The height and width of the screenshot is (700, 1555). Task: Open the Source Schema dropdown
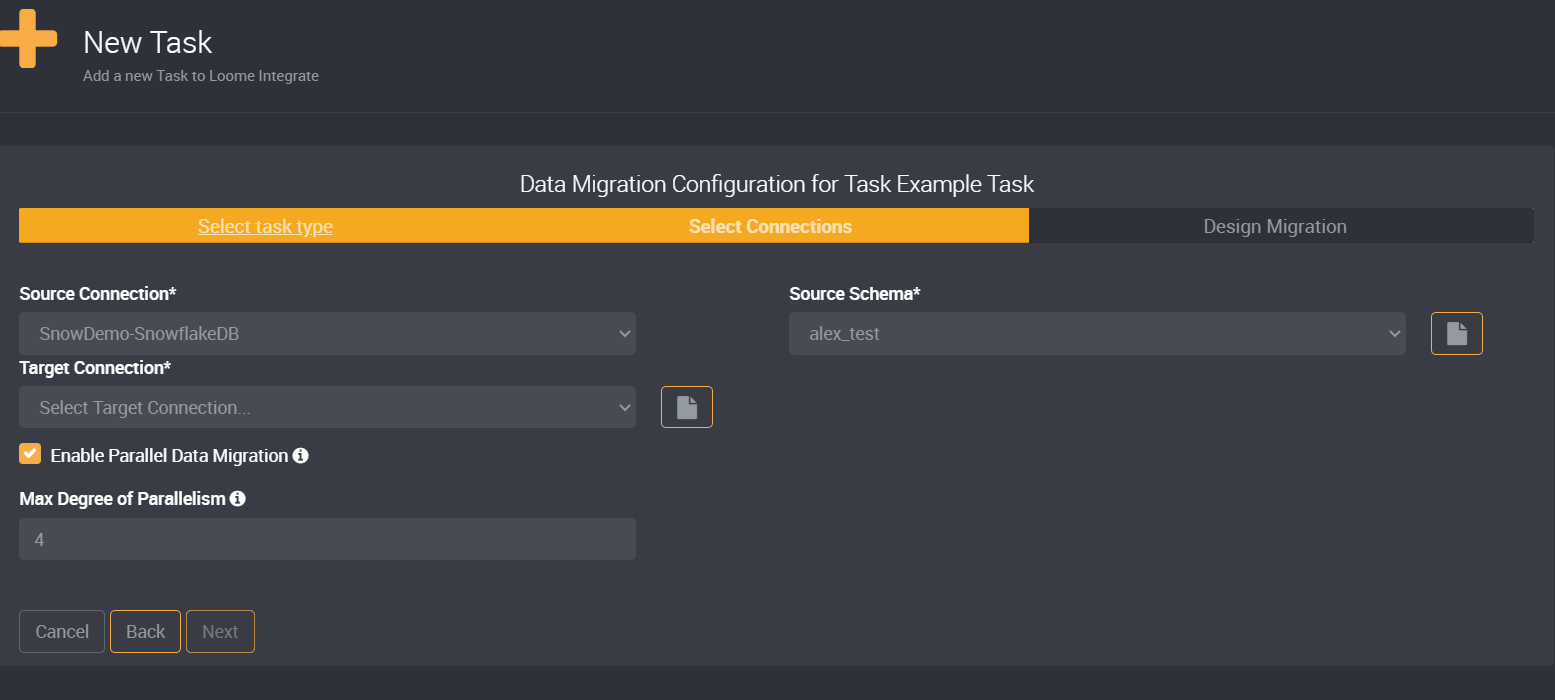[x=1097, y=334]
